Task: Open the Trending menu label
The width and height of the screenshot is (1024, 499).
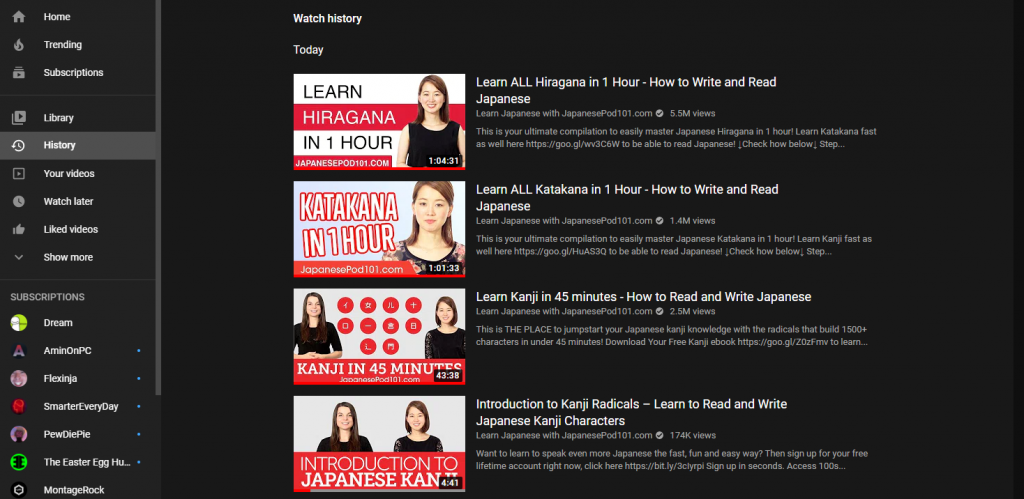Action: point(63,45)
